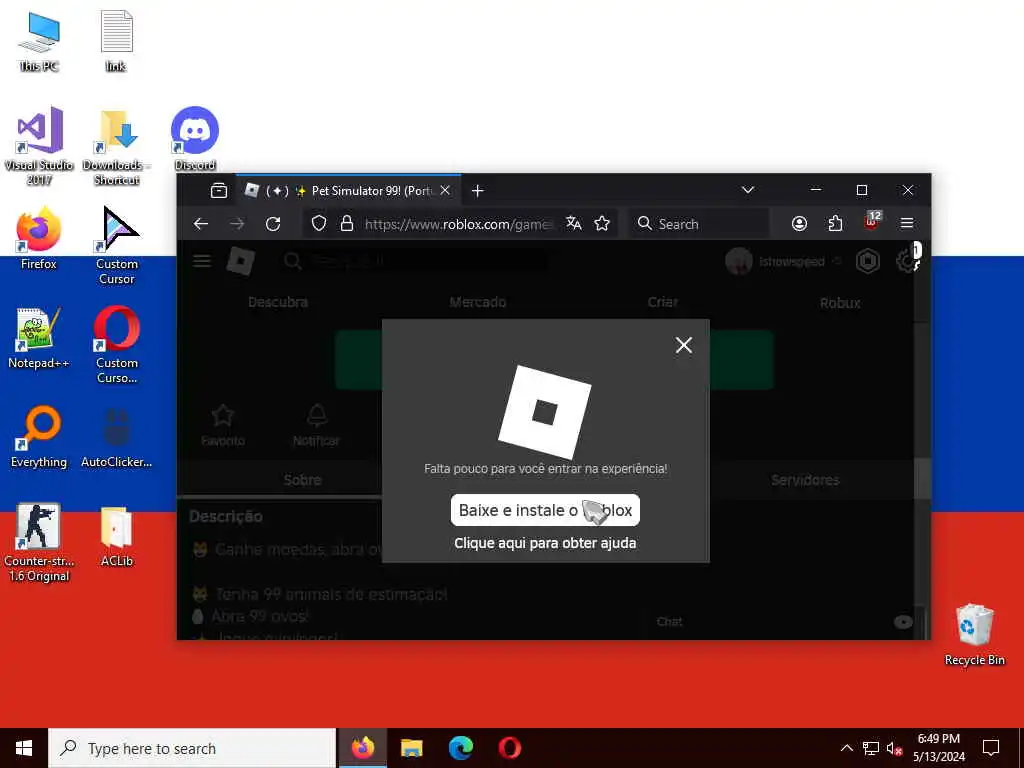
Task: Click the roblox.com URL address field
Action: point(458,224)
